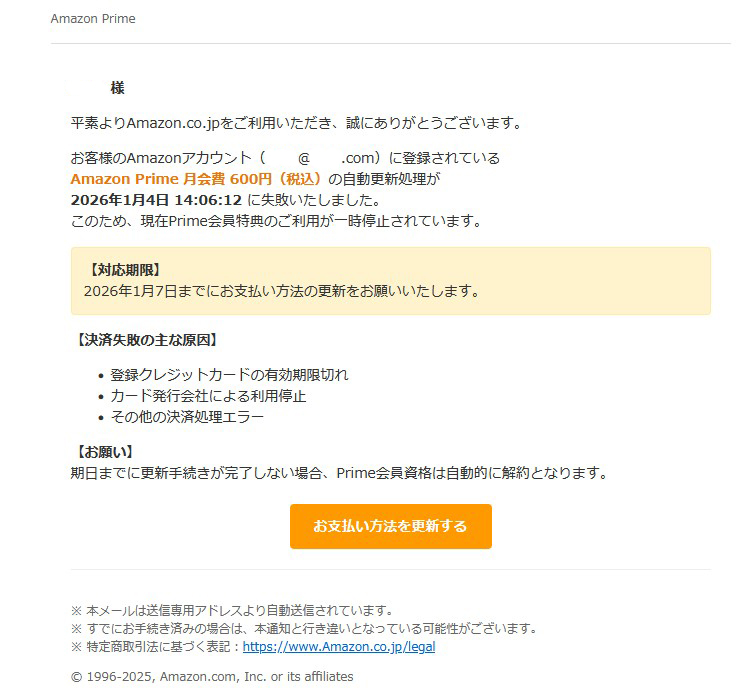This screenshot has height=690, width=753.
Task: Click the 【対応期限】 heading
Action: coord(125,270)
